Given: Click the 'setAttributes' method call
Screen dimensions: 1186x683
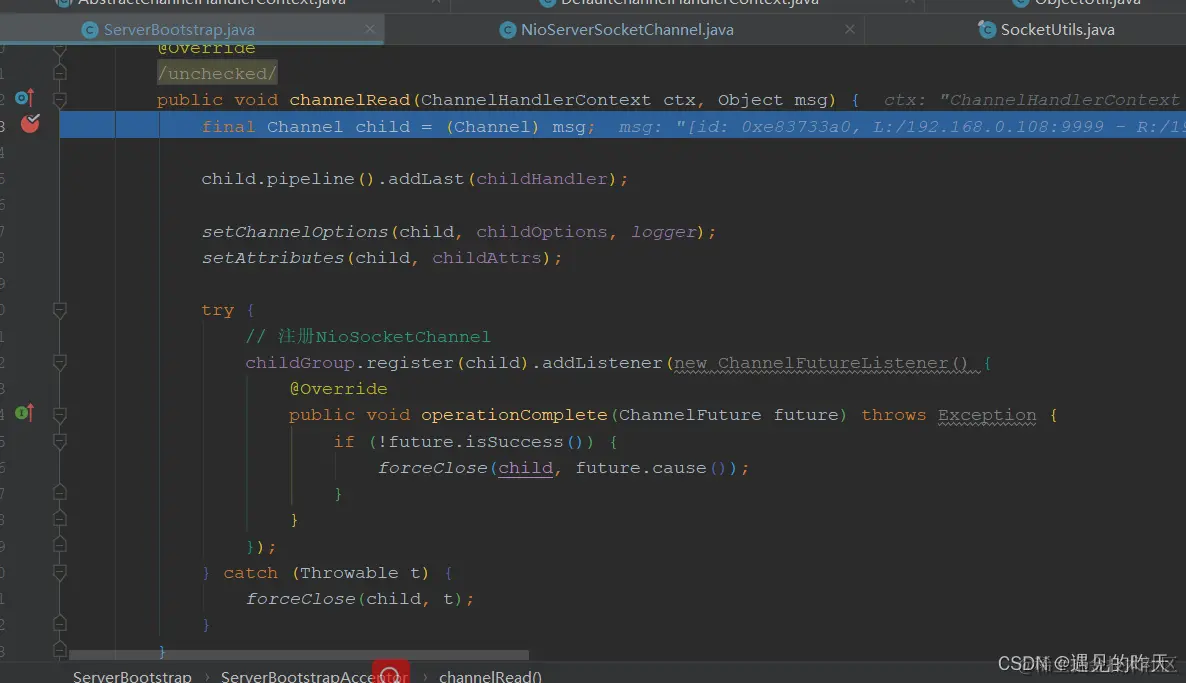Looking at the screenshot, I should [x=272, y=258].
